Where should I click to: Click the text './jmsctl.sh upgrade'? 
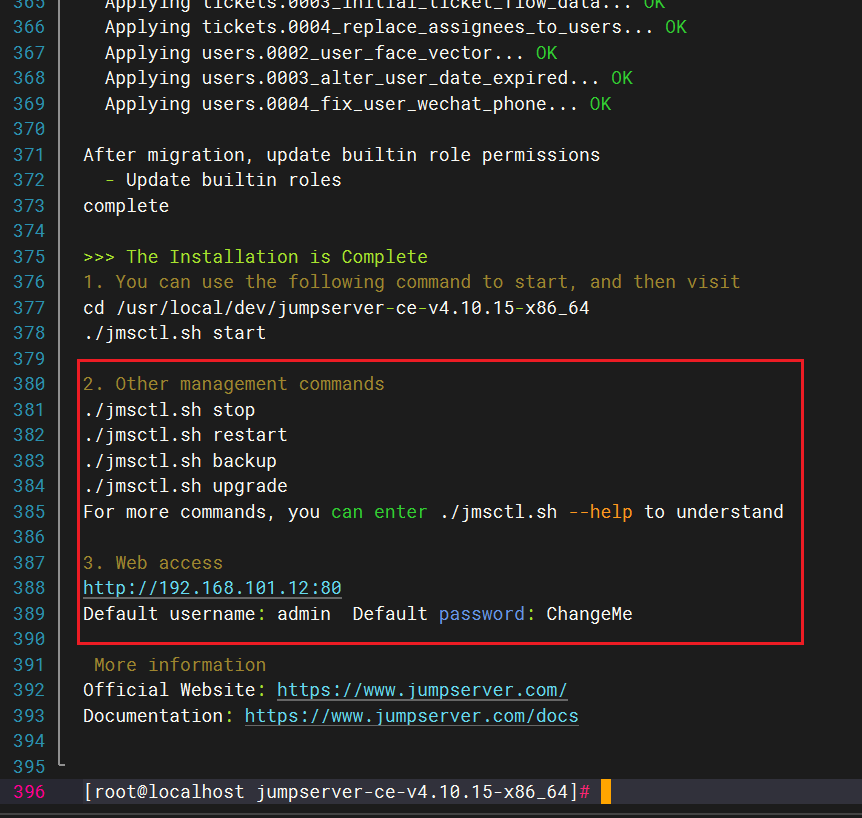pos(185,486)
